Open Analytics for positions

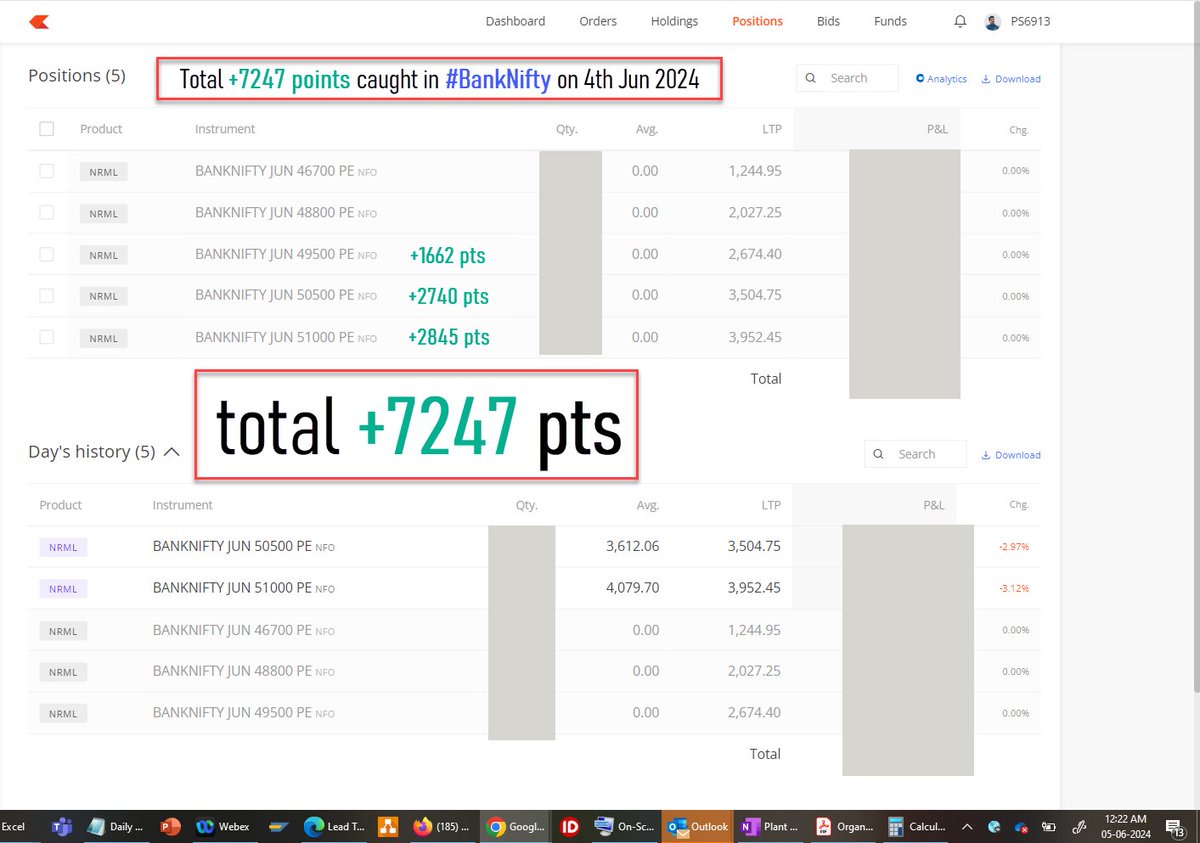942,79
